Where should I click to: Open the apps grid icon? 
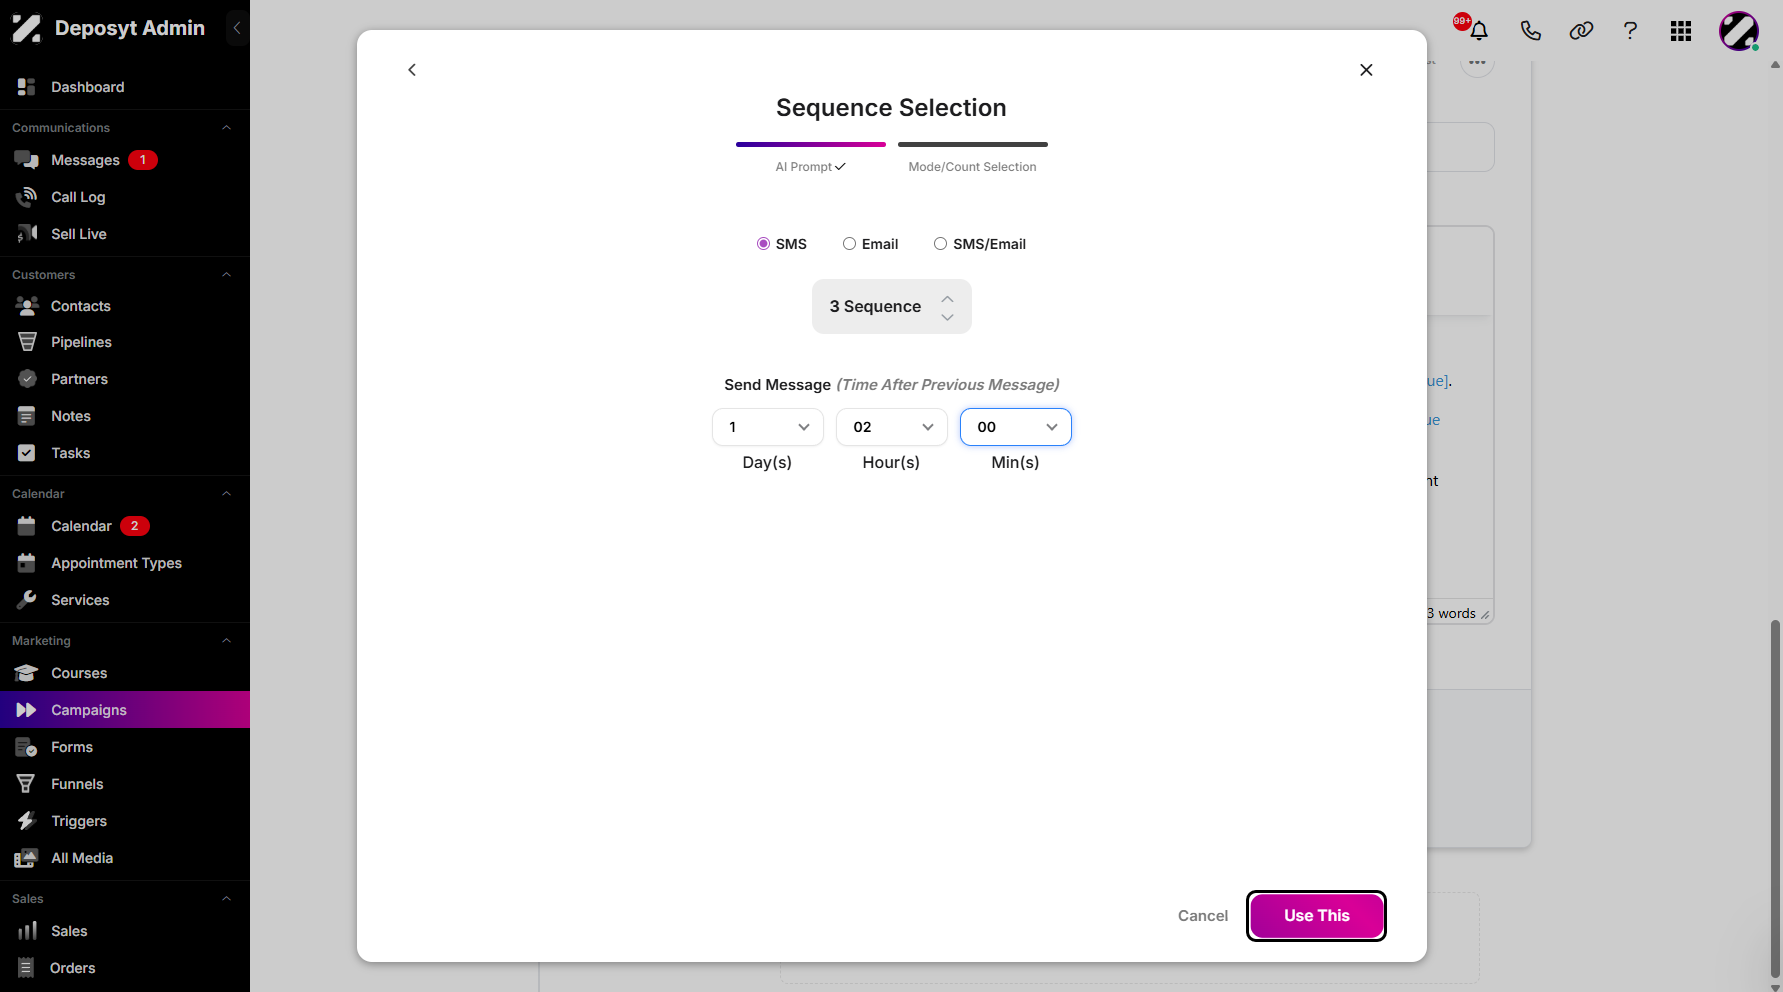pos(1681,31)
